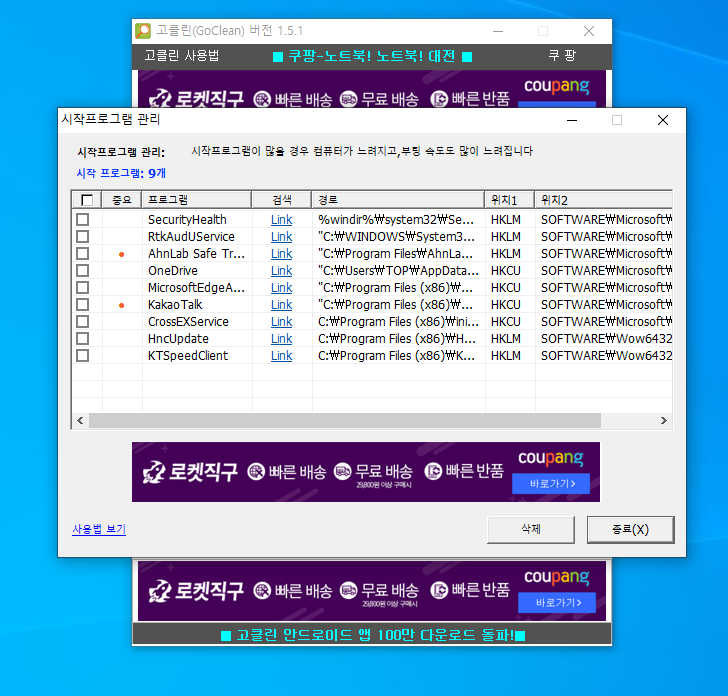Click the Wow6432 location cell for HncUpdate

pyautogui.click(x=606, y=338)
